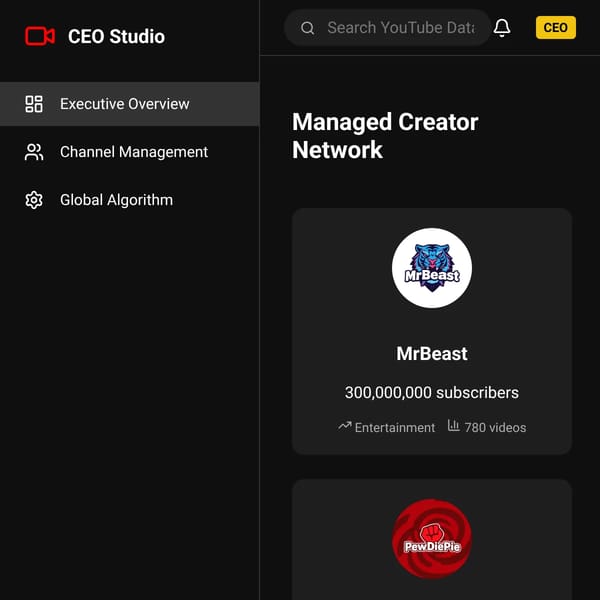The width and height of the screenshot is (600, 600).
Task: Click the bar chart icon beside 780 videos
Action: 453,426
